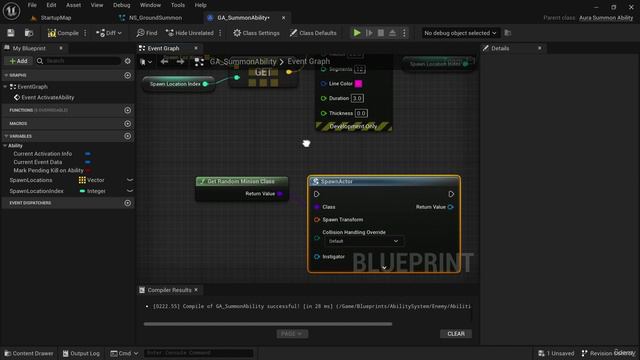Collapse the Ability variable category
The width and height of the screenshot is (640, 360).
[x=5, y=145]
